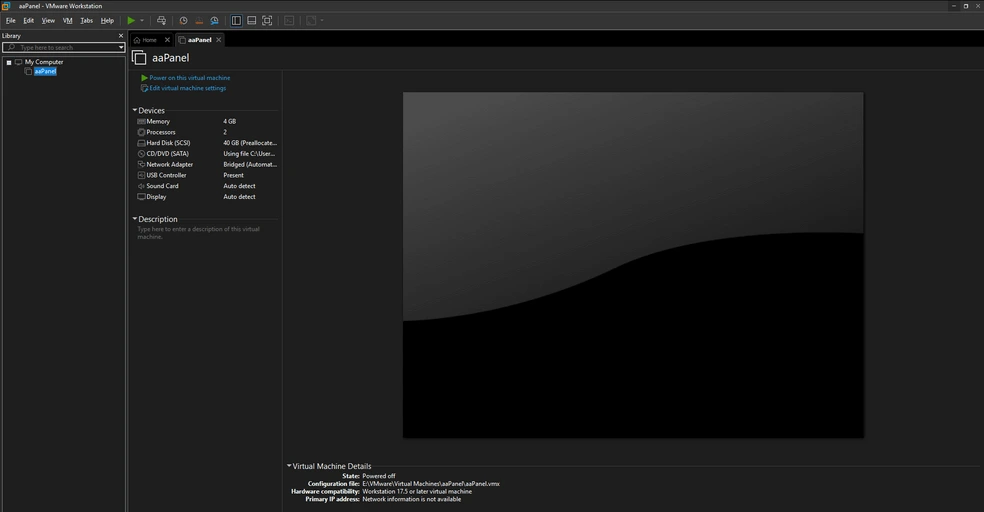Click the Sound Card device icon
The height and width of the screenshot is (512, 984).
(141, 186)
